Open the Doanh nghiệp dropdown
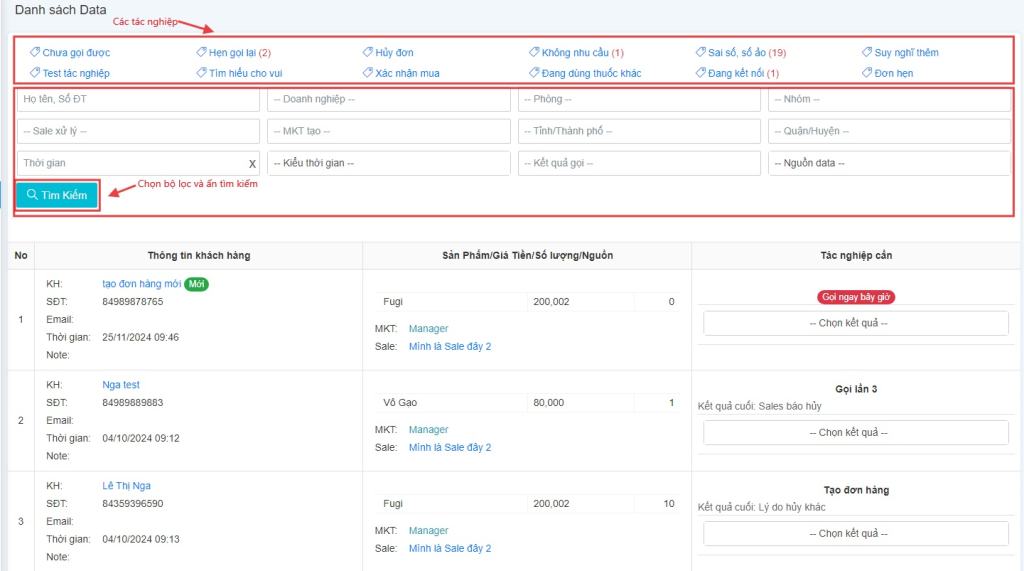 click(x=389, y=100)
